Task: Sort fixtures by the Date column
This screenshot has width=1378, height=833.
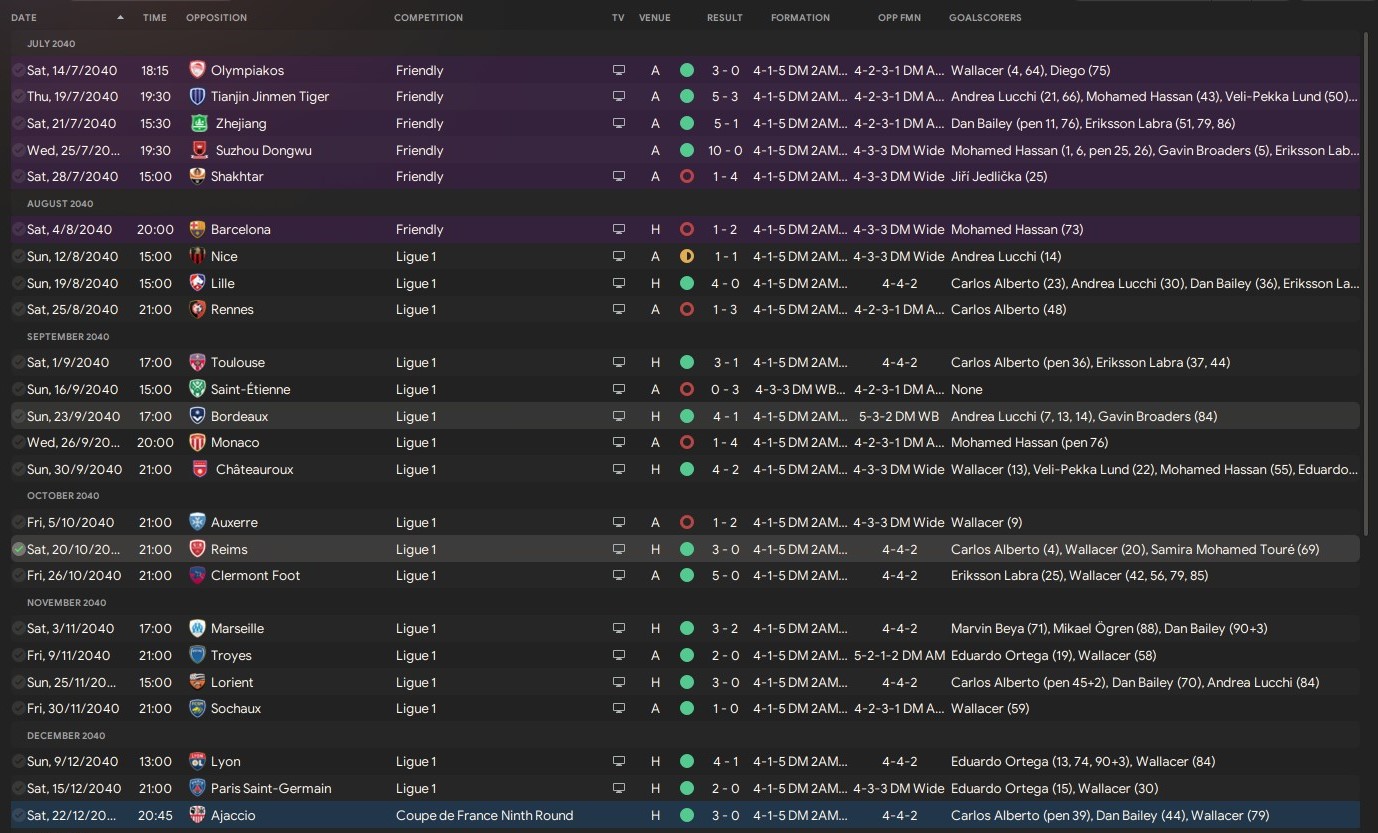Action: coord(24,17)
